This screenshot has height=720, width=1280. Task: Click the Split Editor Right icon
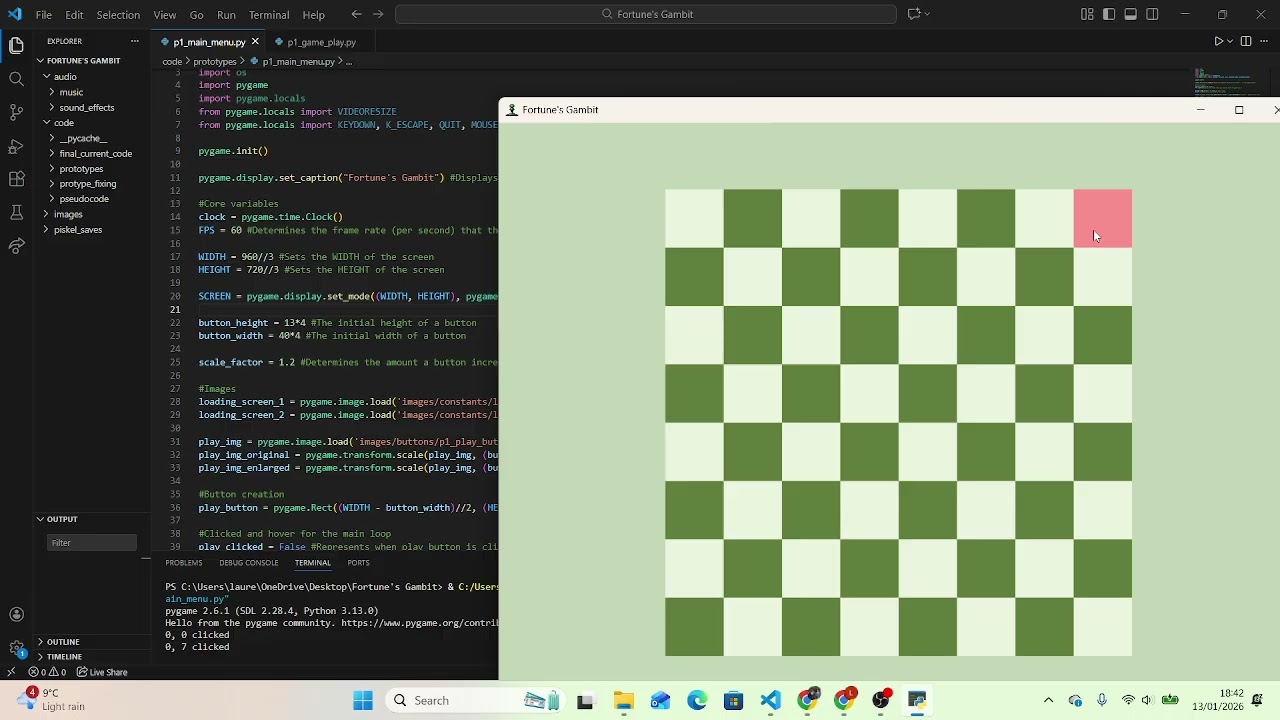tap(1246, 41)
